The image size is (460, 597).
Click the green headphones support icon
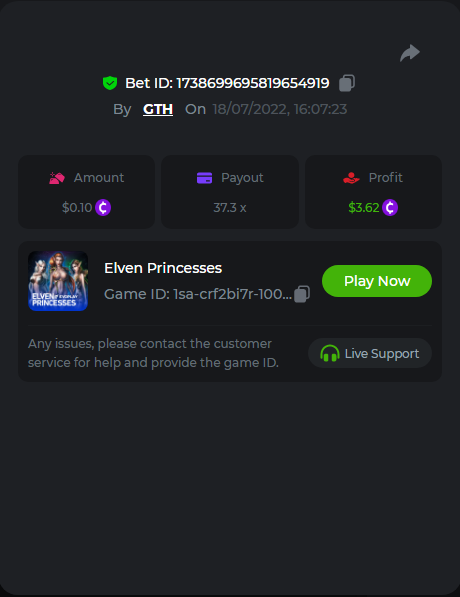click(x=330, y=353)
